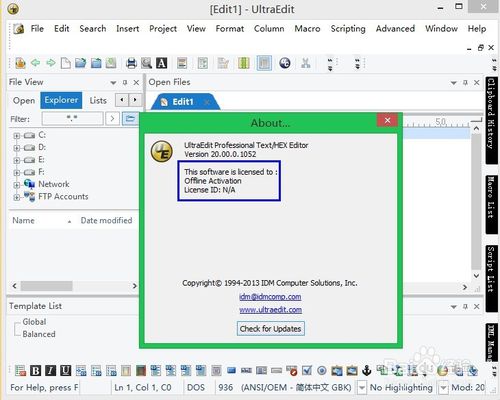This screenshot has width=500, height=400.
Task: Click the UltraEdit application icon in the title bar
Action: [13, 9]
